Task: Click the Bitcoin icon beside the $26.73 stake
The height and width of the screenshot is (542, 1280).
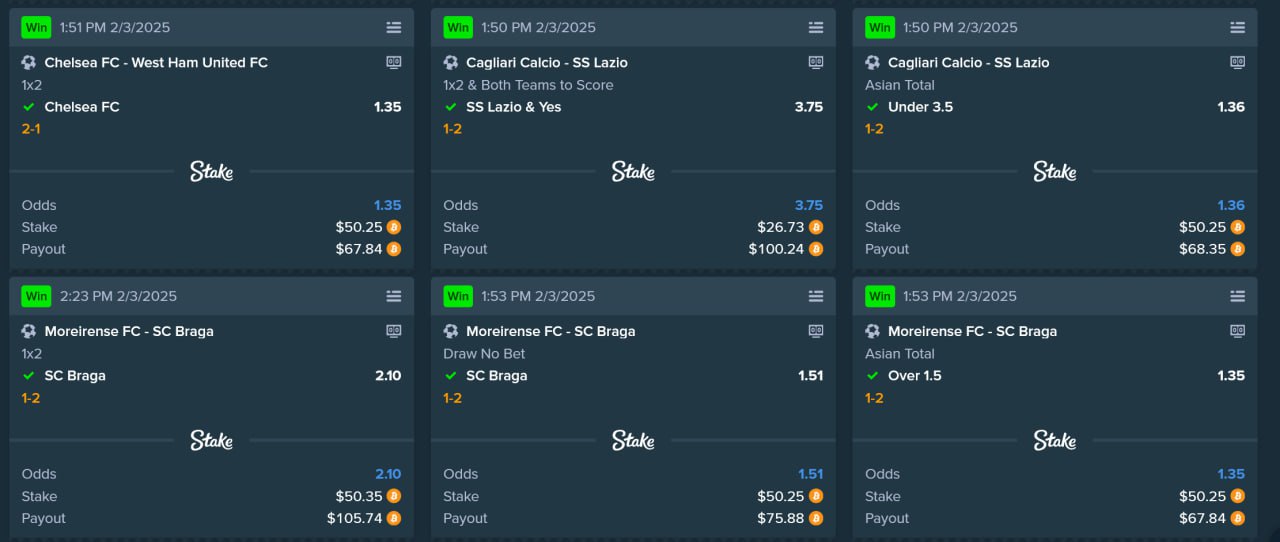Action: [x=816, y=227]
